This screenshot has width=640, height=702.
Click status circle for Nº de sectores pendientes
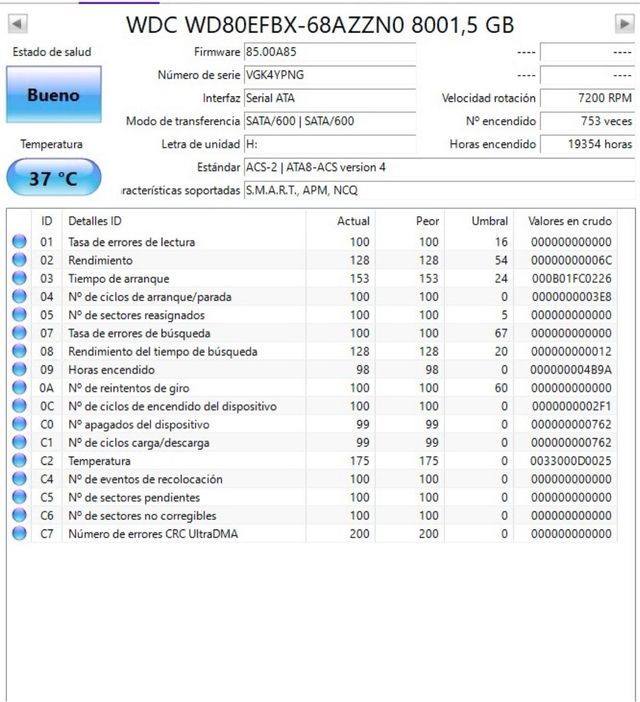pyautogui.click(x=19, y=497)
